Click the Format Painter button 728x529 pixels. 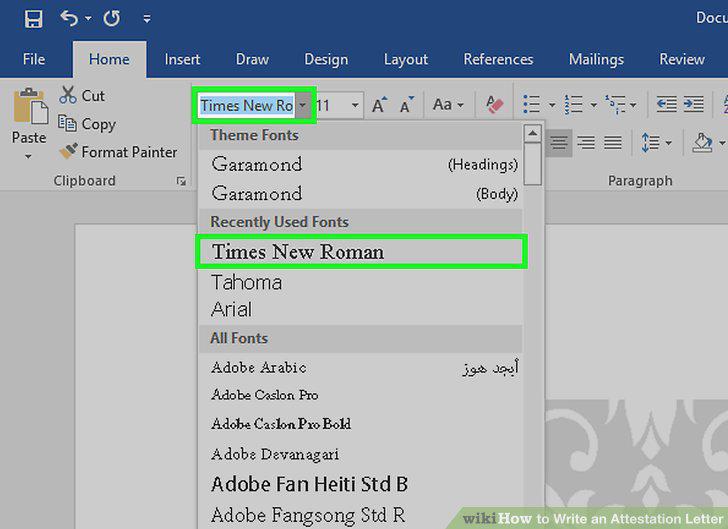click(118, 152)
